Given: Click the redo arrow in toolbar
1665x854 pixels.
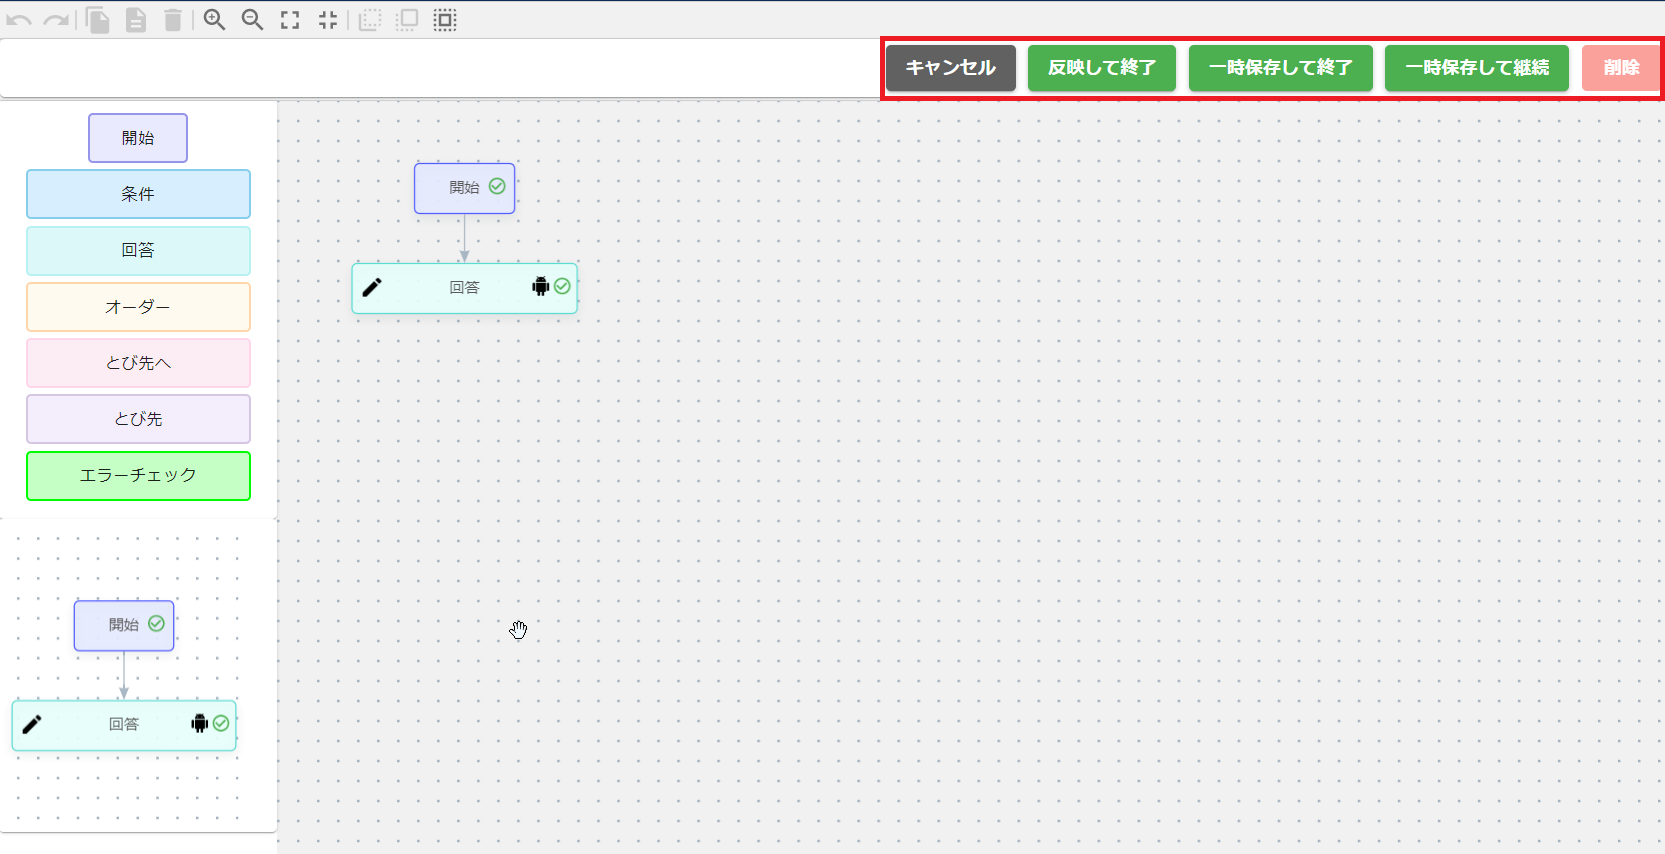Looking at the screenshot, I should click(56, 20).
